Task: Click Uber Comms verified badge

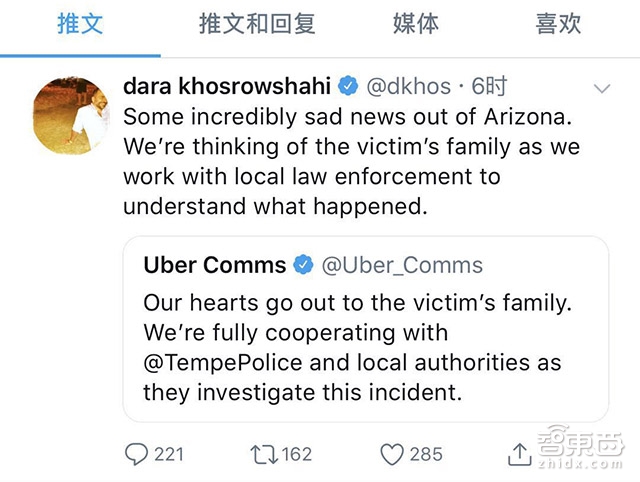Action: [x=303, y=265]
